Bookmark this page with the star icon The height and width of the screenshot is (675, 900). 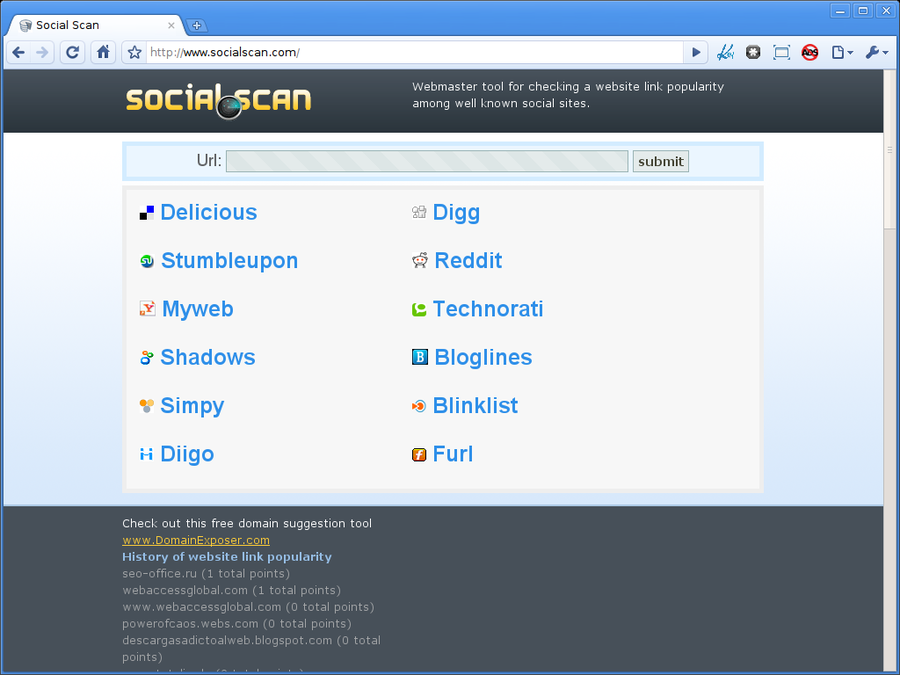[x=134, y=52]
